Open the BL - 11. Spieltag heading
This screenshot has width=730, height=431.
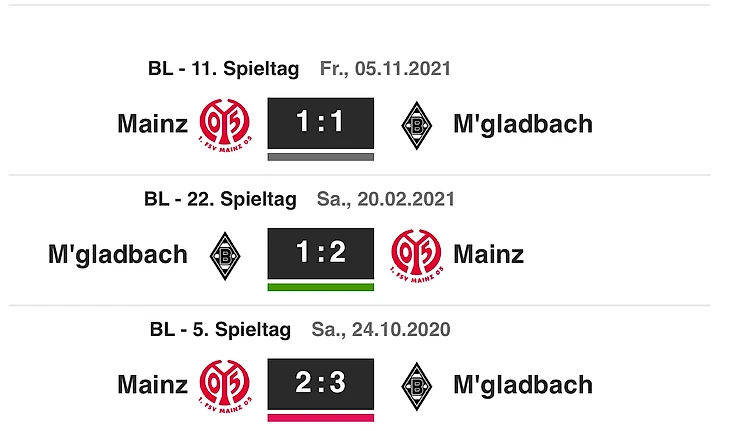pos(223,69)
